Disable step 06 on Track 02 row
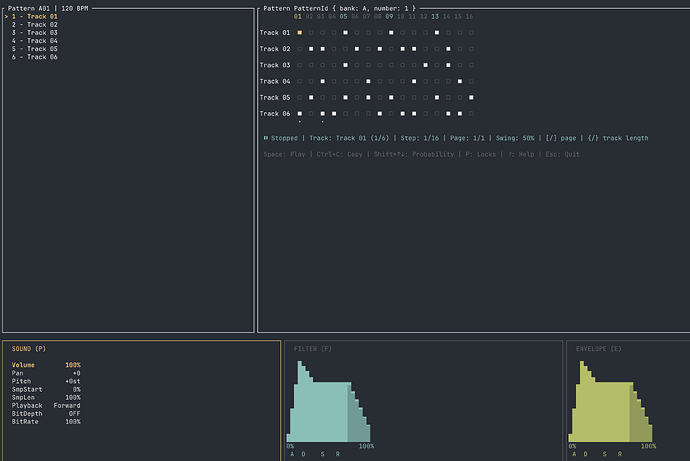The width and height of the screenshot is (690, 461). click(x=357, y=49)
